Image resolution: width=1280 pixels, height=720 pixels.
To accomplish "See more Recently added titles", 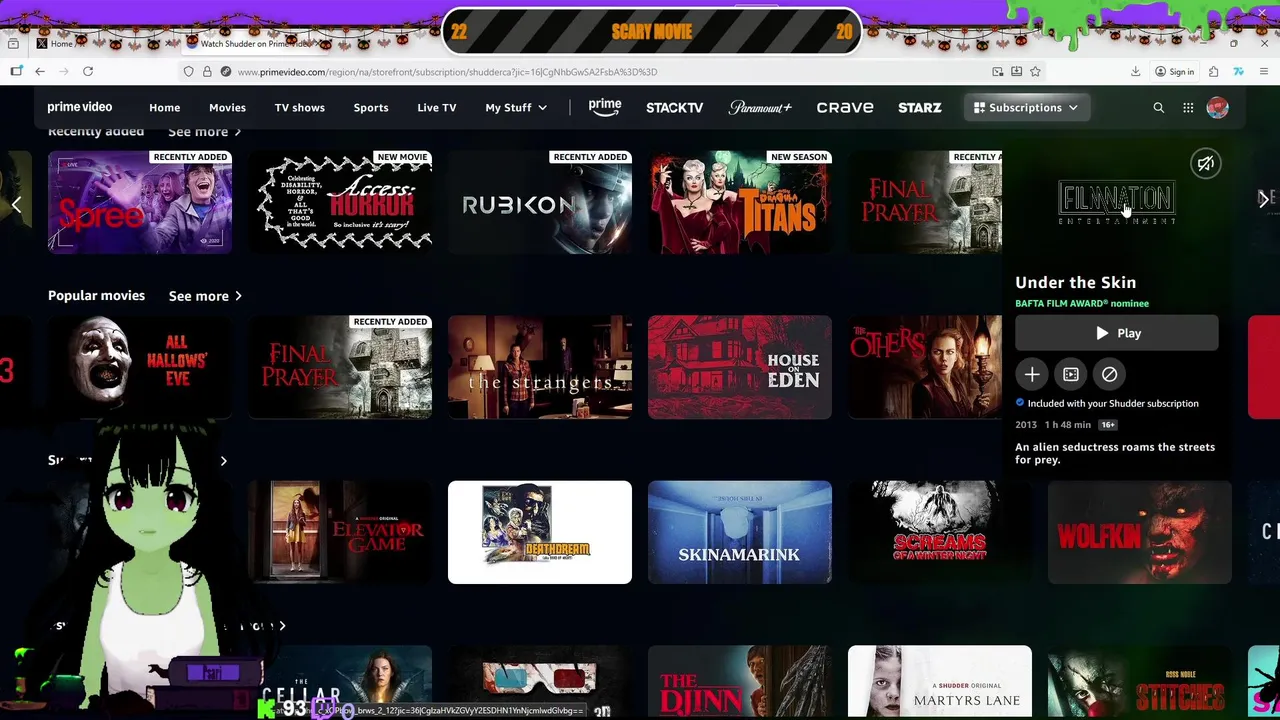I will [x=204, y=131].
